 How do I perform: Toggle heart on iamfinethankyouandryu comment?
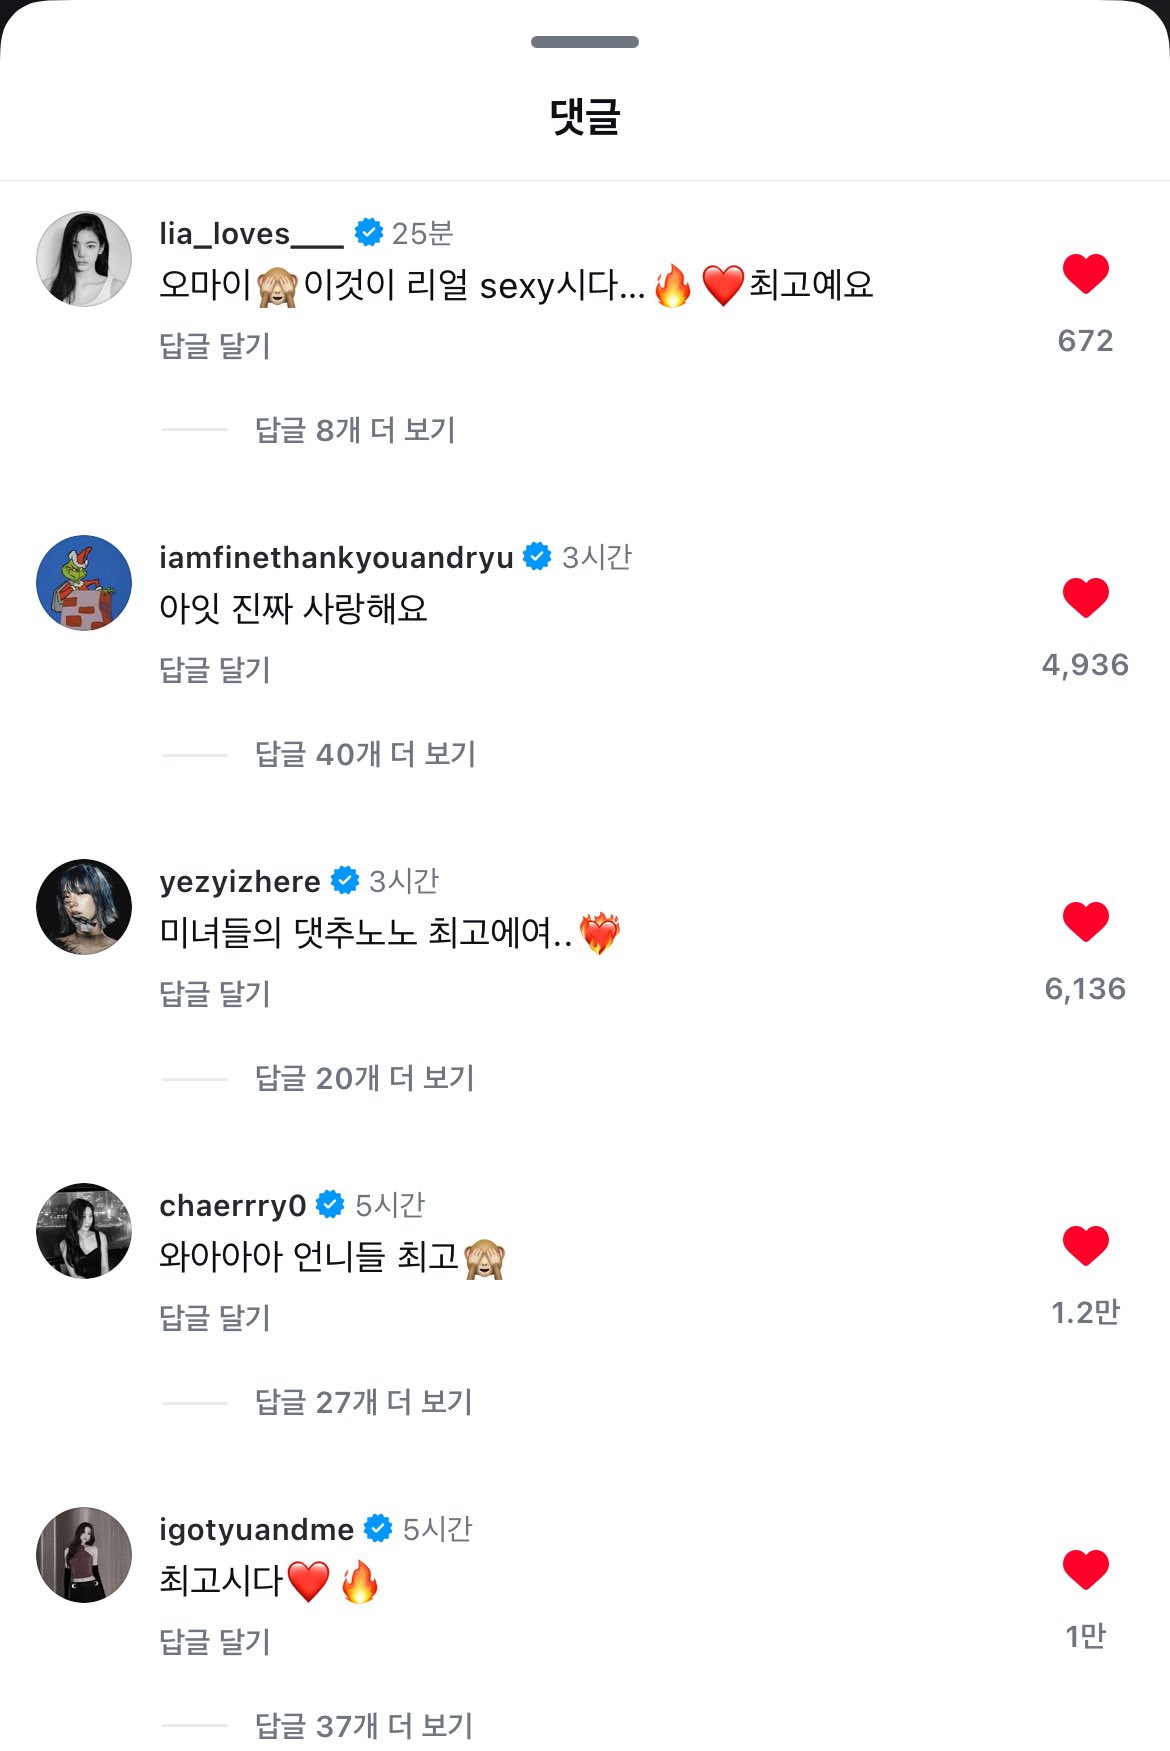[1085, 598]
